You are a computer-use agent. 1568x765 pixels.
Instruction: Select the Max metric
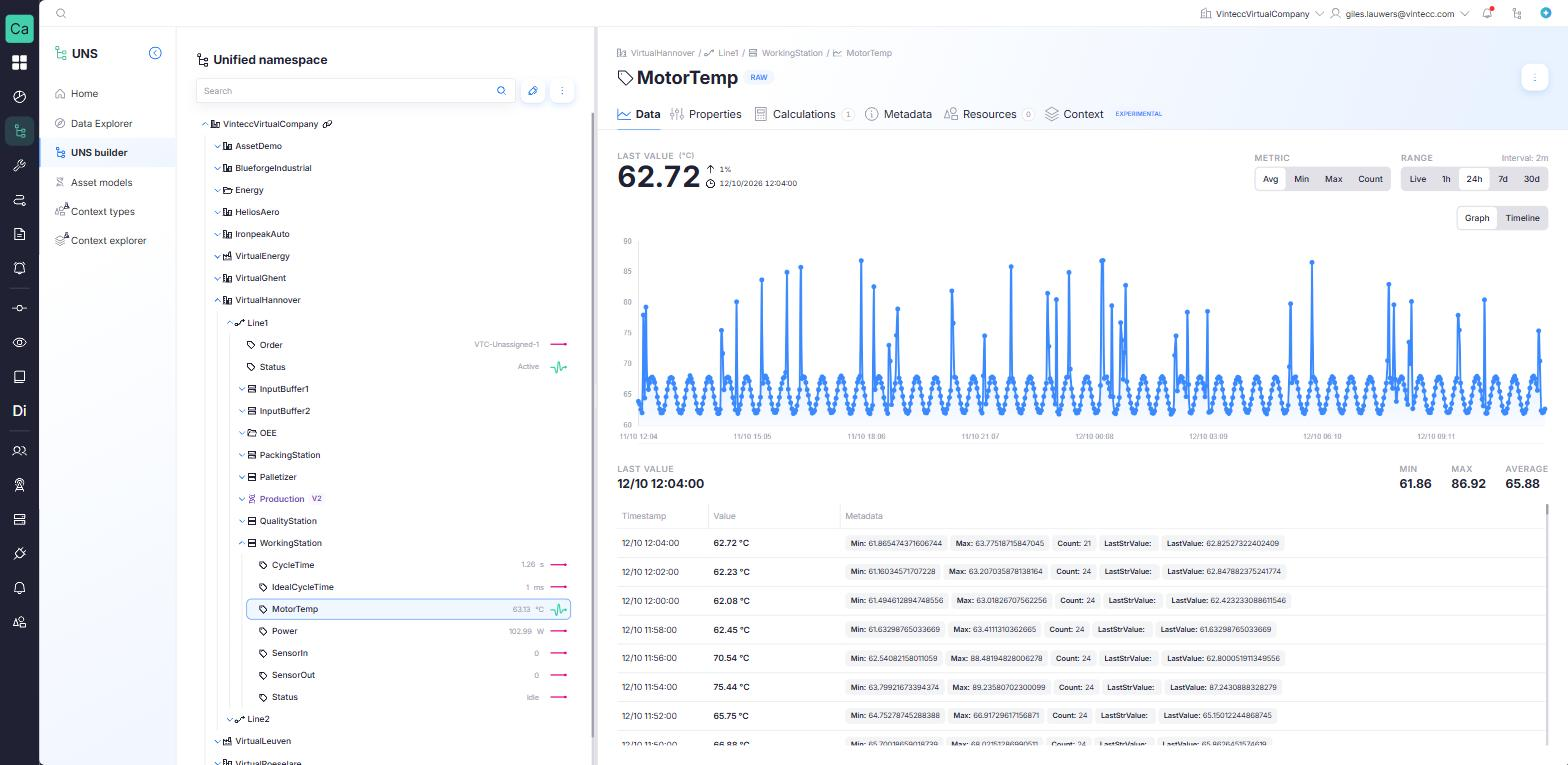[1333, 179]
